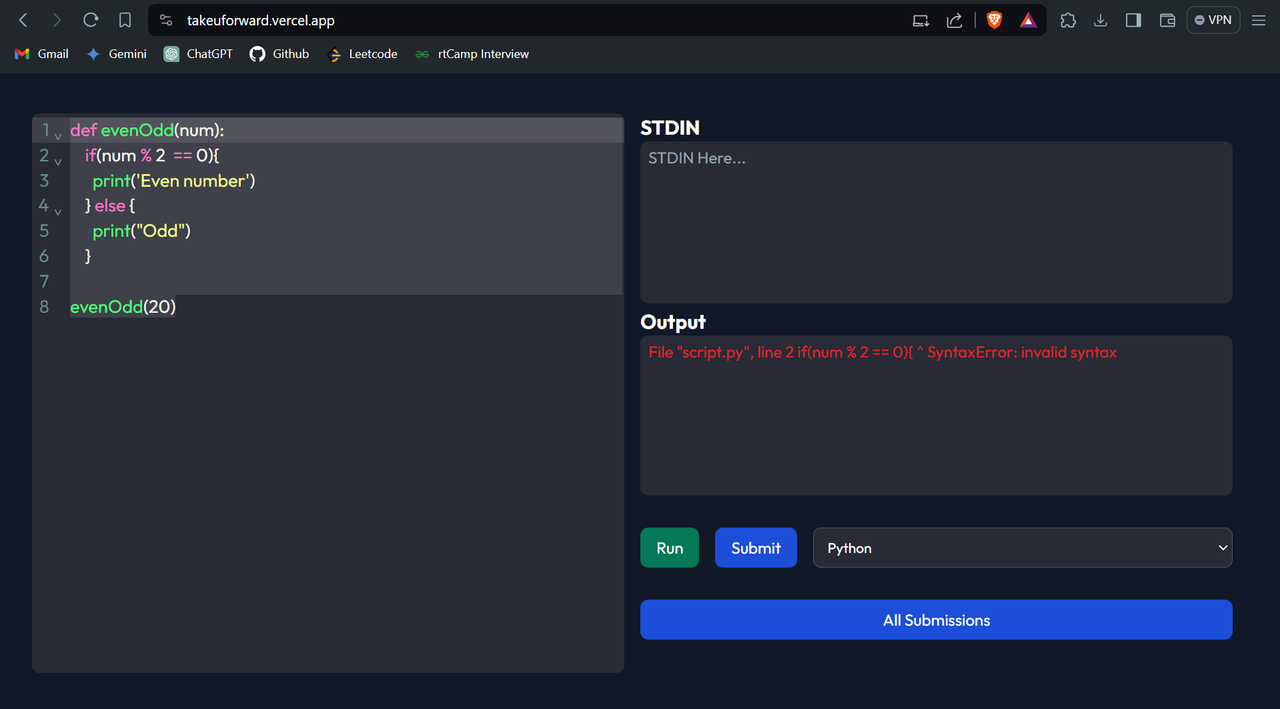Image resolution: width=1280 pixels, height=709 pixels.
Task: Click line number 8 in the gutter
Action: point(44,306)
